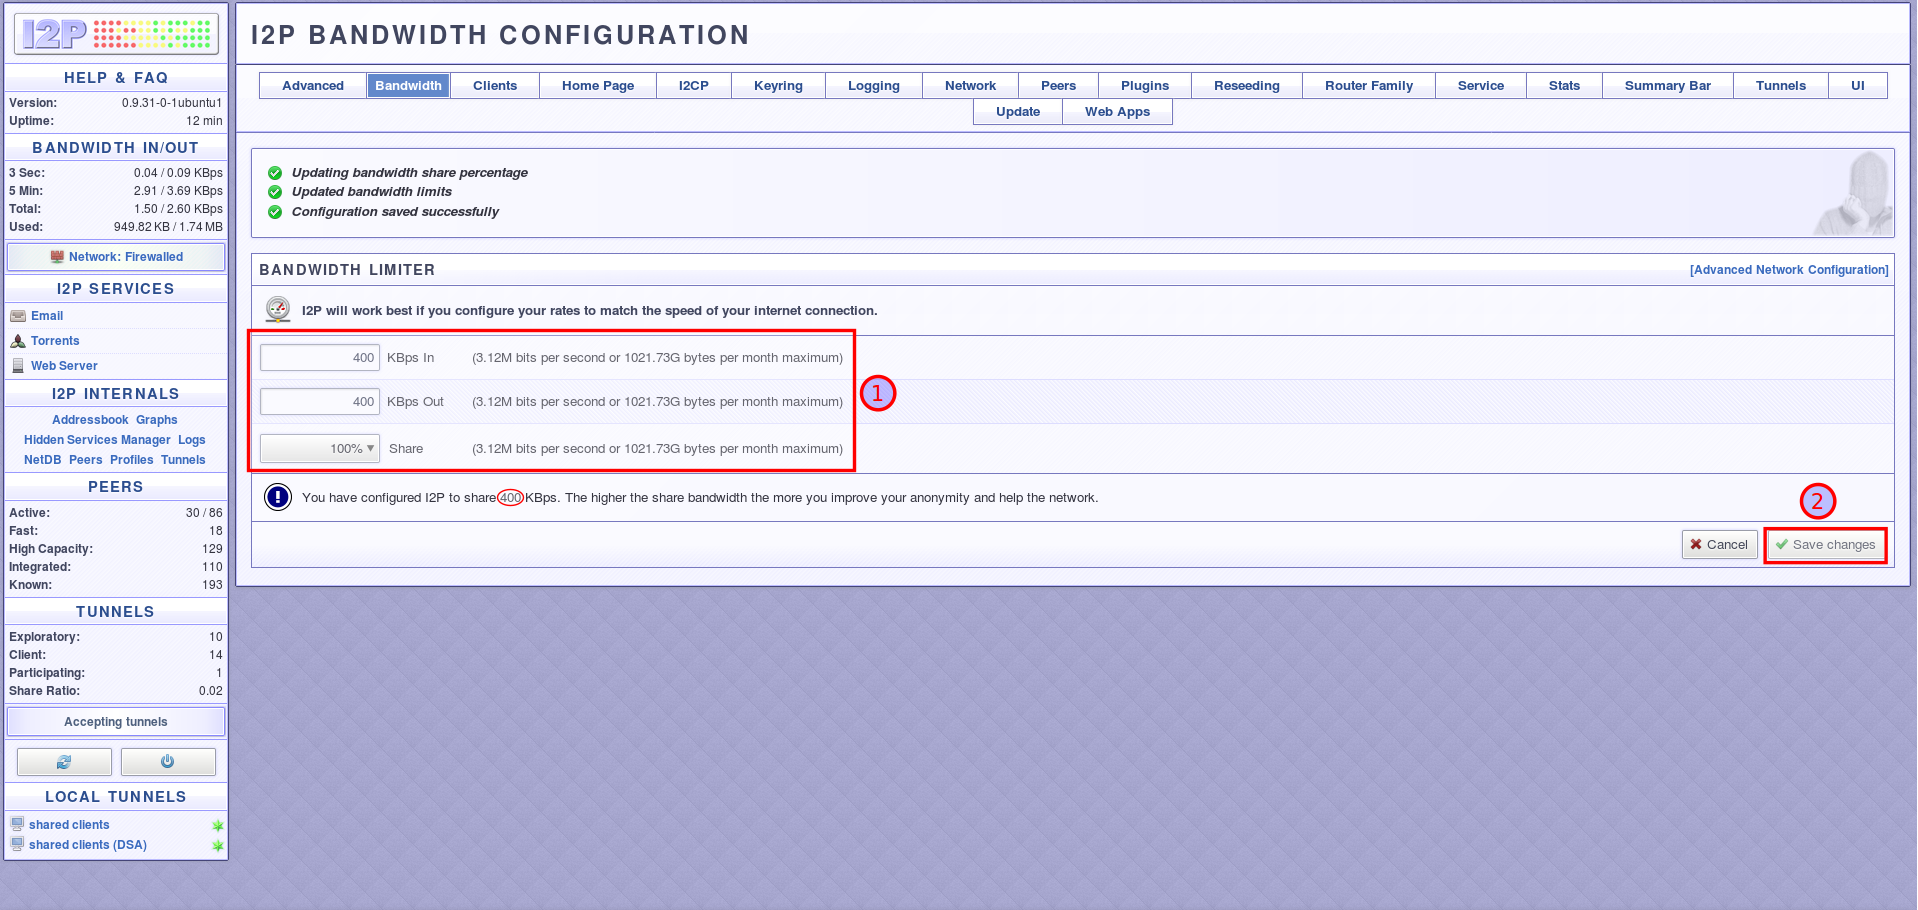The width and height of the screenshot is (1918, 910).
Task: Open the Share percentage dropdown
Action: 320,449
